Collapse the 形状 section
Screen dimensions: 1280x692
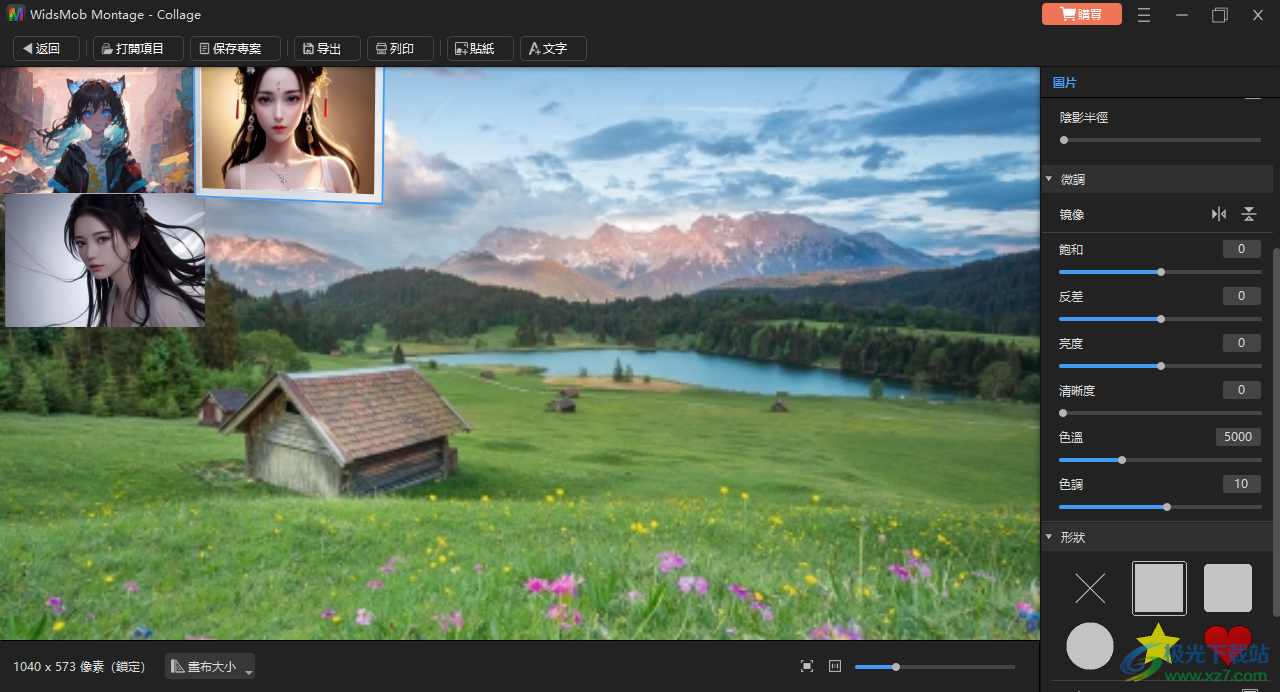(x=1049, y=537)
